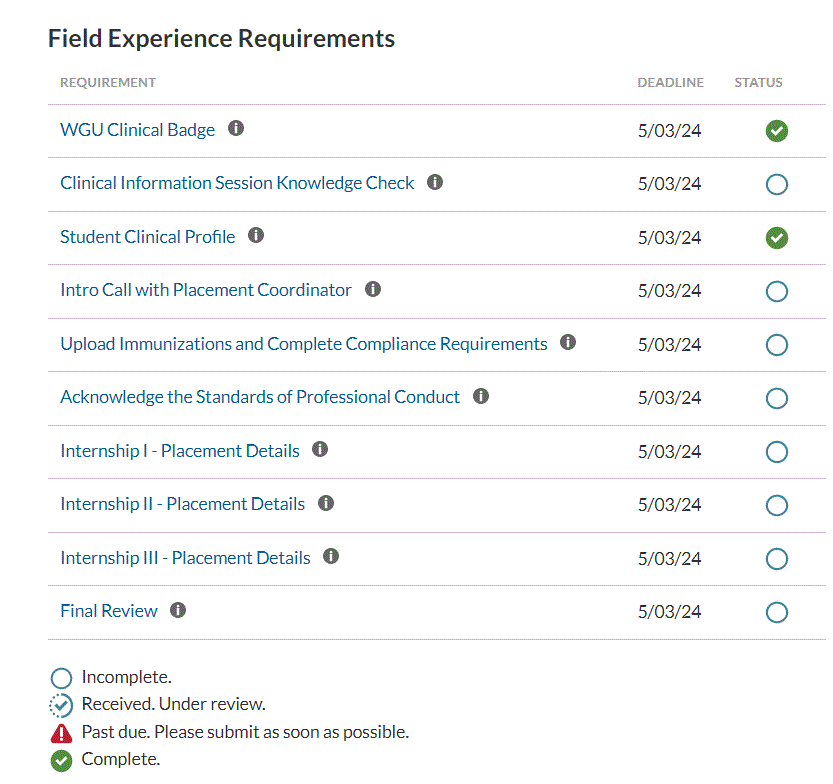Open Internship II - Placement Details link
The height and width of the screenshot is (784, 833).
point(182,504)
